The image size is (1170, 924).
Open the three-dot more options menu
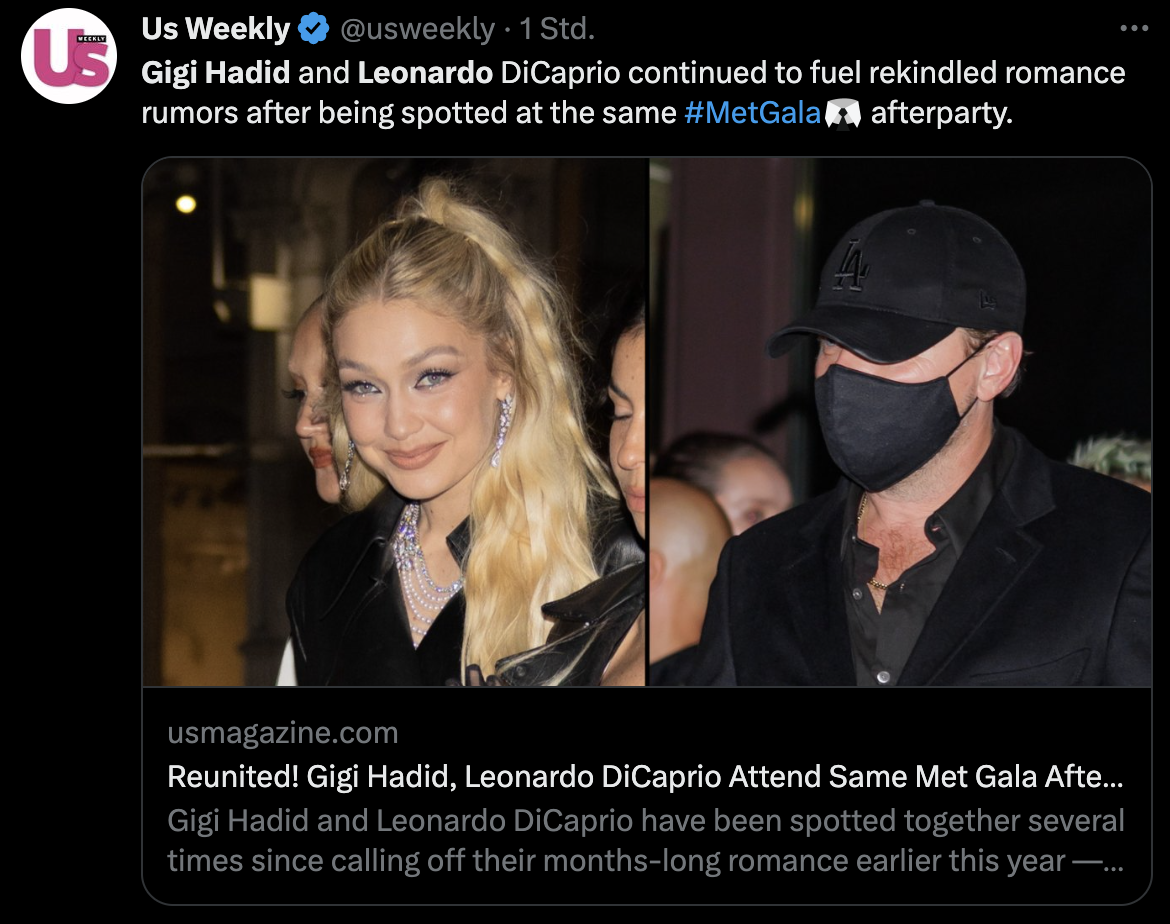(x=1133, y=28)
